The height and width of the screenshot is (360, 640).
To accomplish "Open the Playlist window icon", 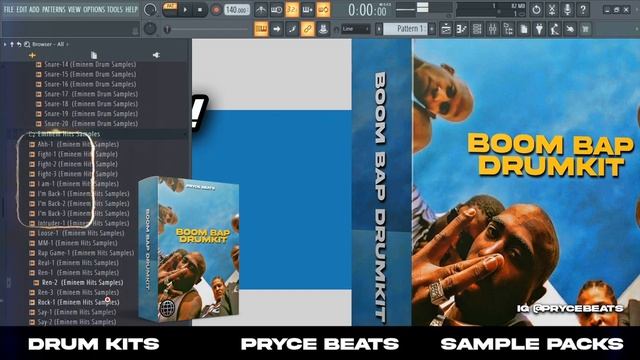I will (x=446, y=29).
